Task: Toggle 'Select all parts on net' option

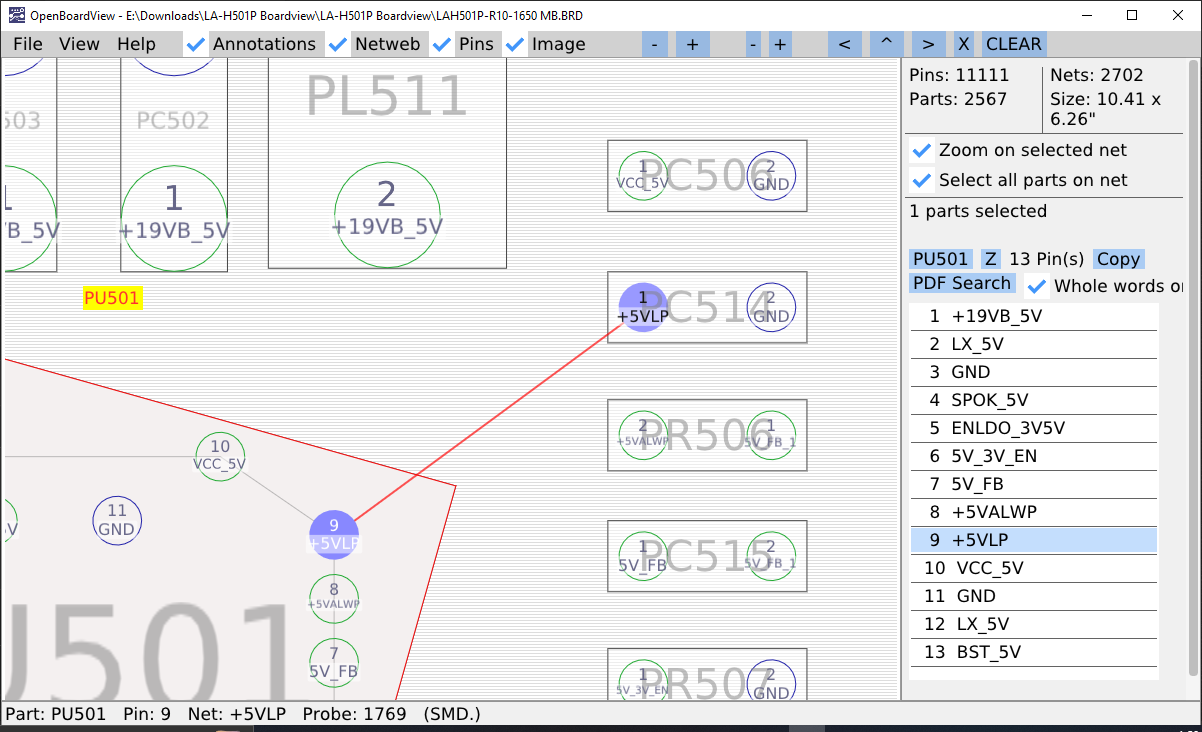Action: tap(922, 181)
